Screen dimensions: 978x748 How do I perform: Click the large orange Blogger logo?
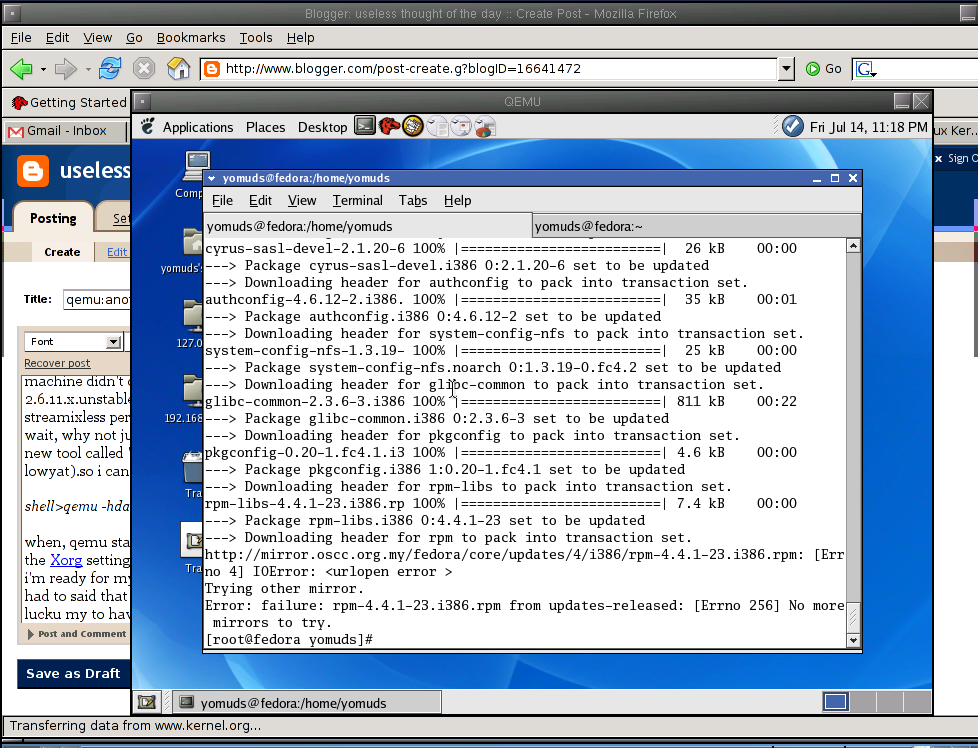[x=33, y=171]
